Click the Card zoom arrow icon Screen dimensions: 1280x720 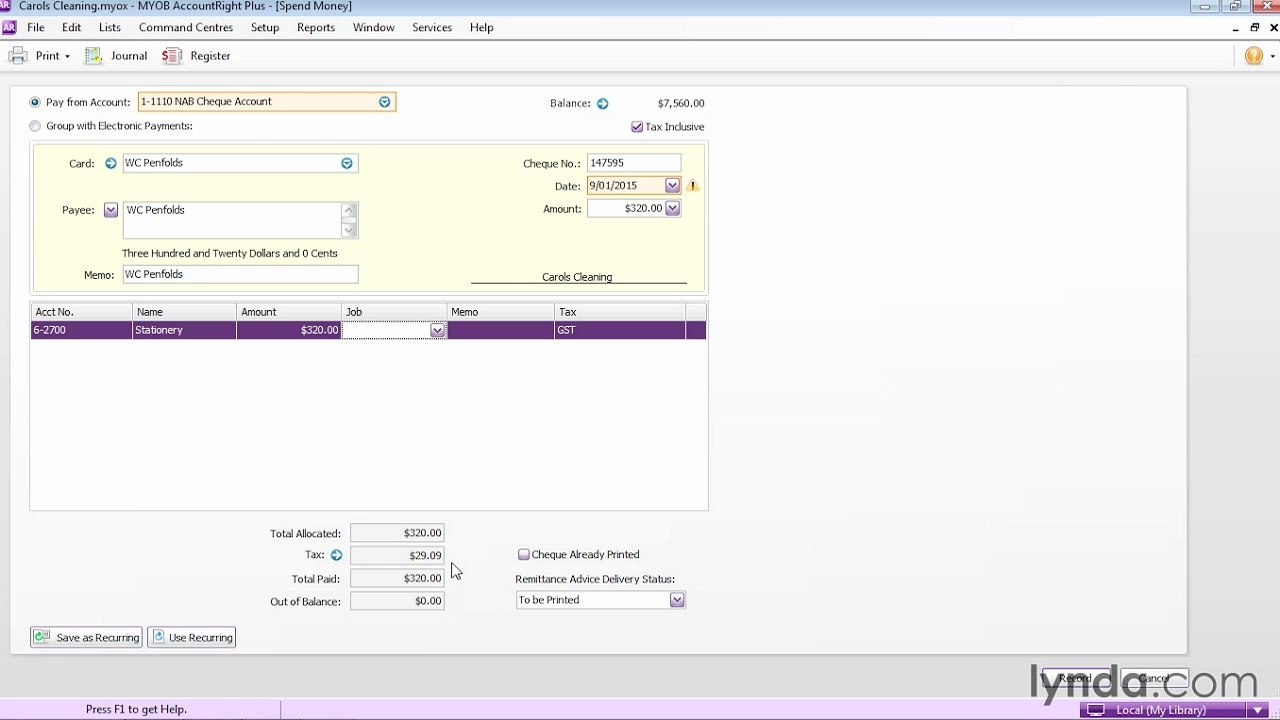(x=110, y=163)
